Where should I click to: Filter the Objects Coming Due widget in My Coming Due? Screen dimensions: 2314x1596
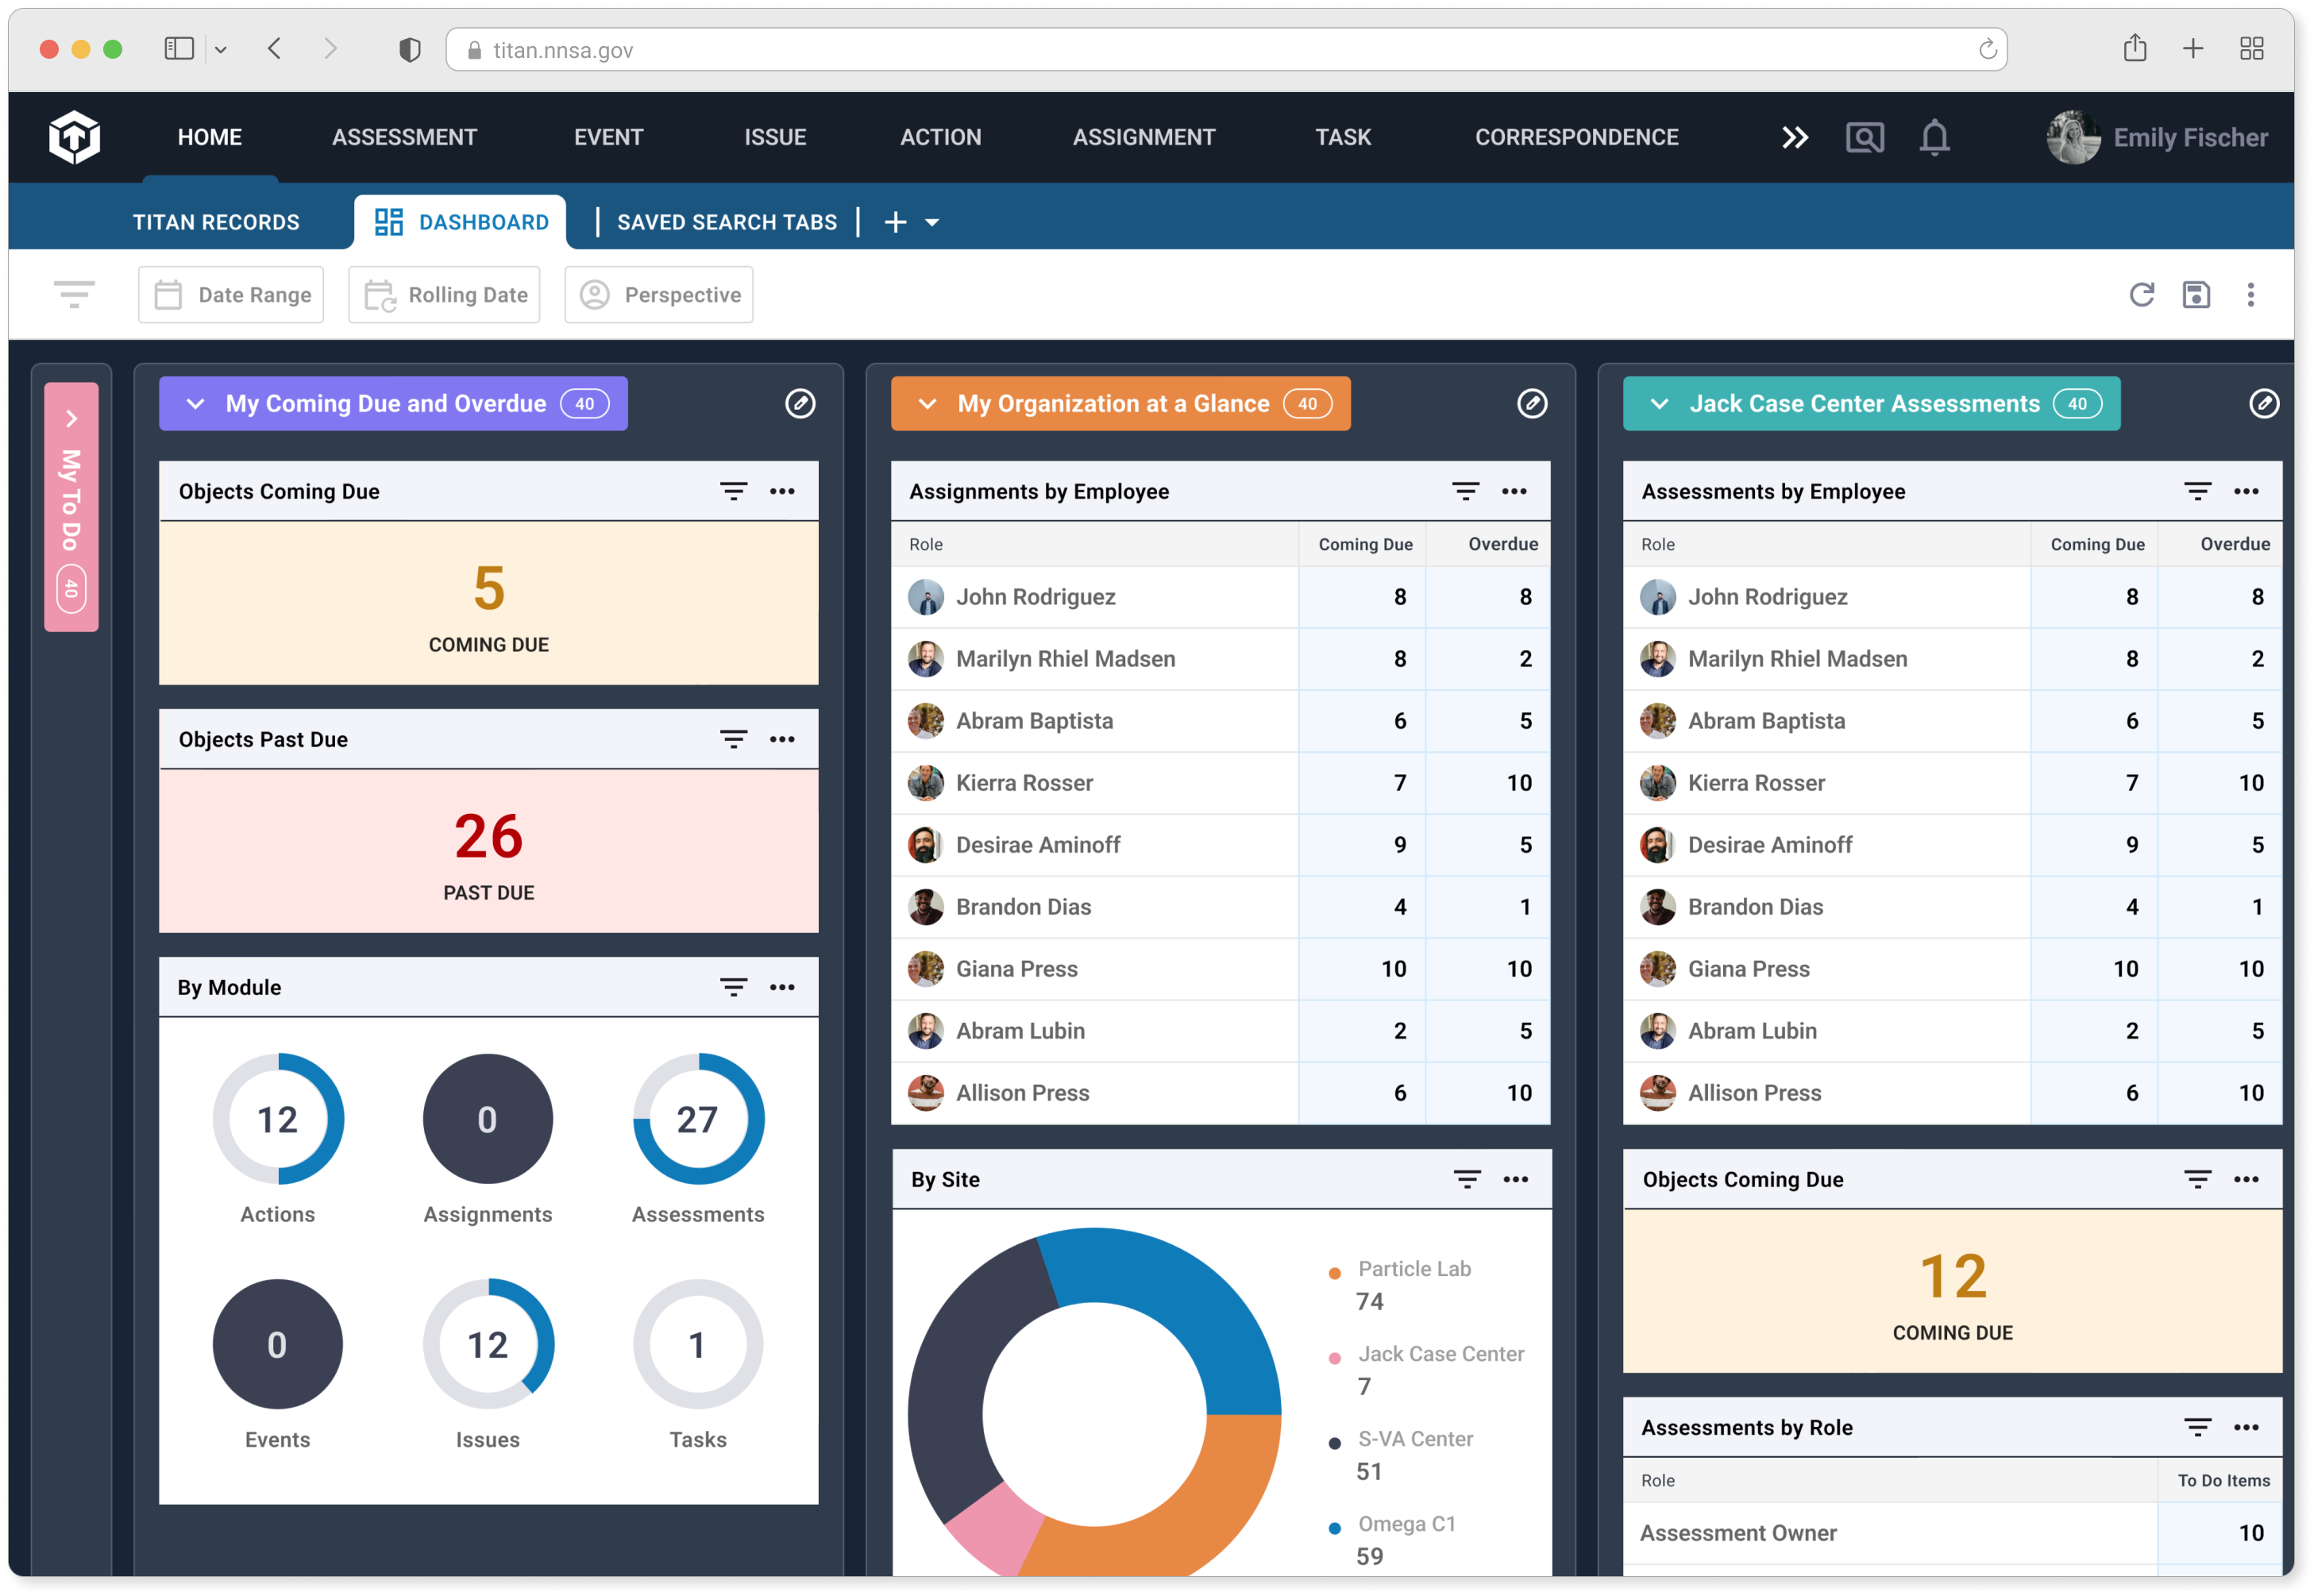coord(733,491)
